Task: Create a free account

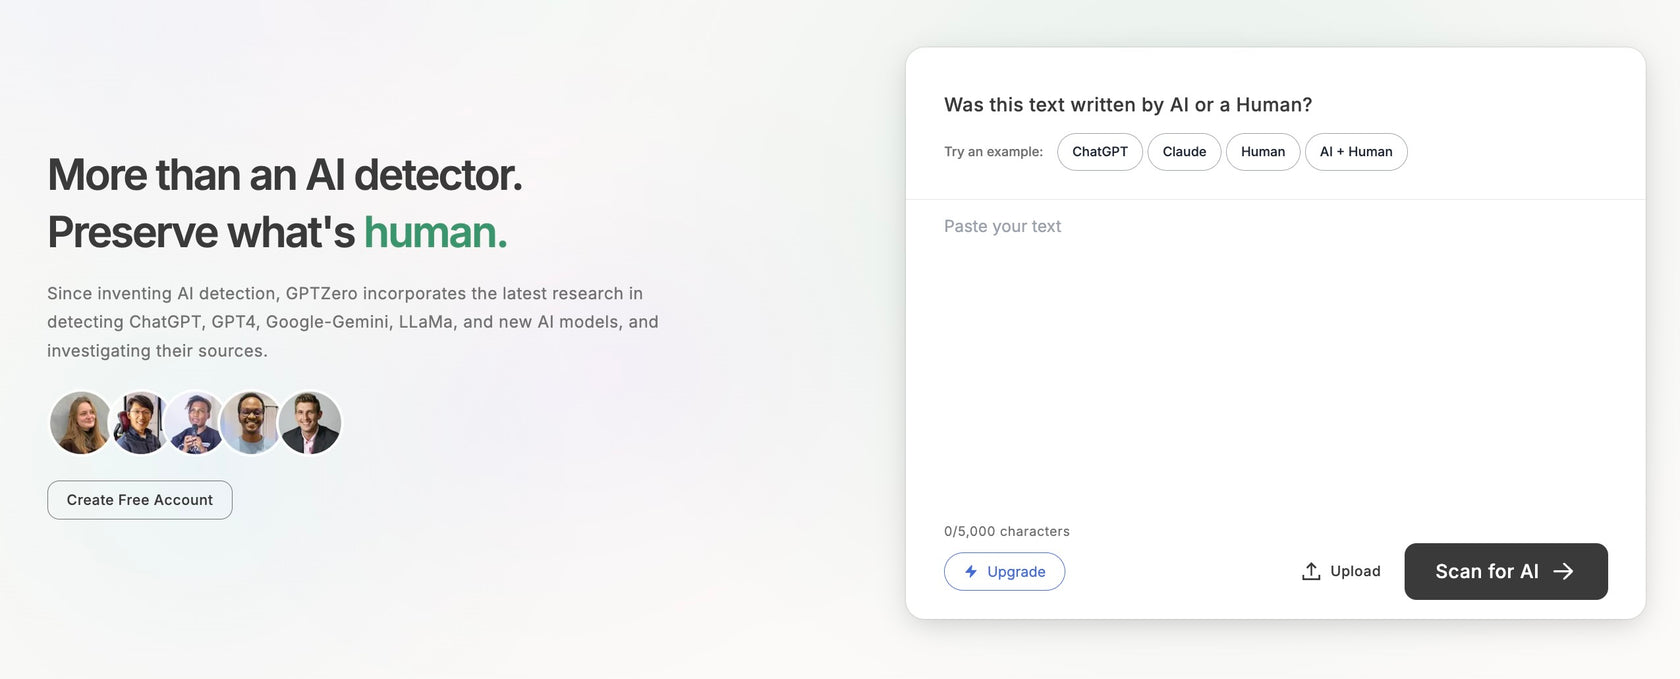Action: click(140, 500)
